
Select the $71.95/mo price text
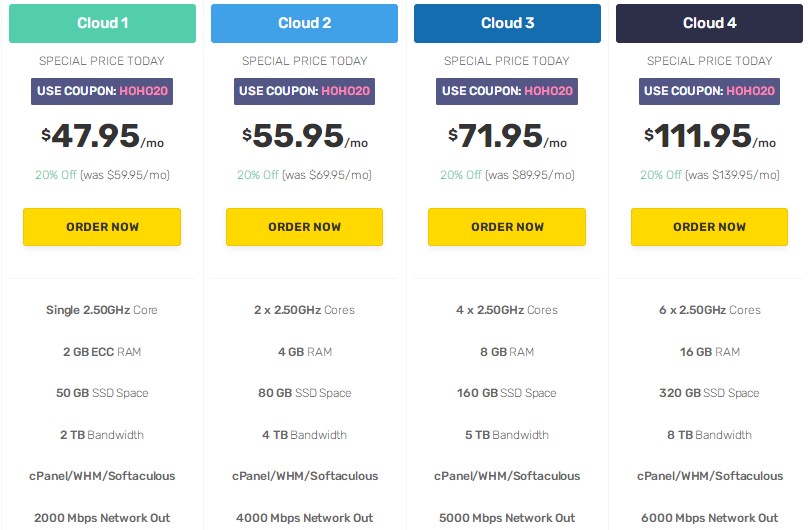[x=507, y=137]
